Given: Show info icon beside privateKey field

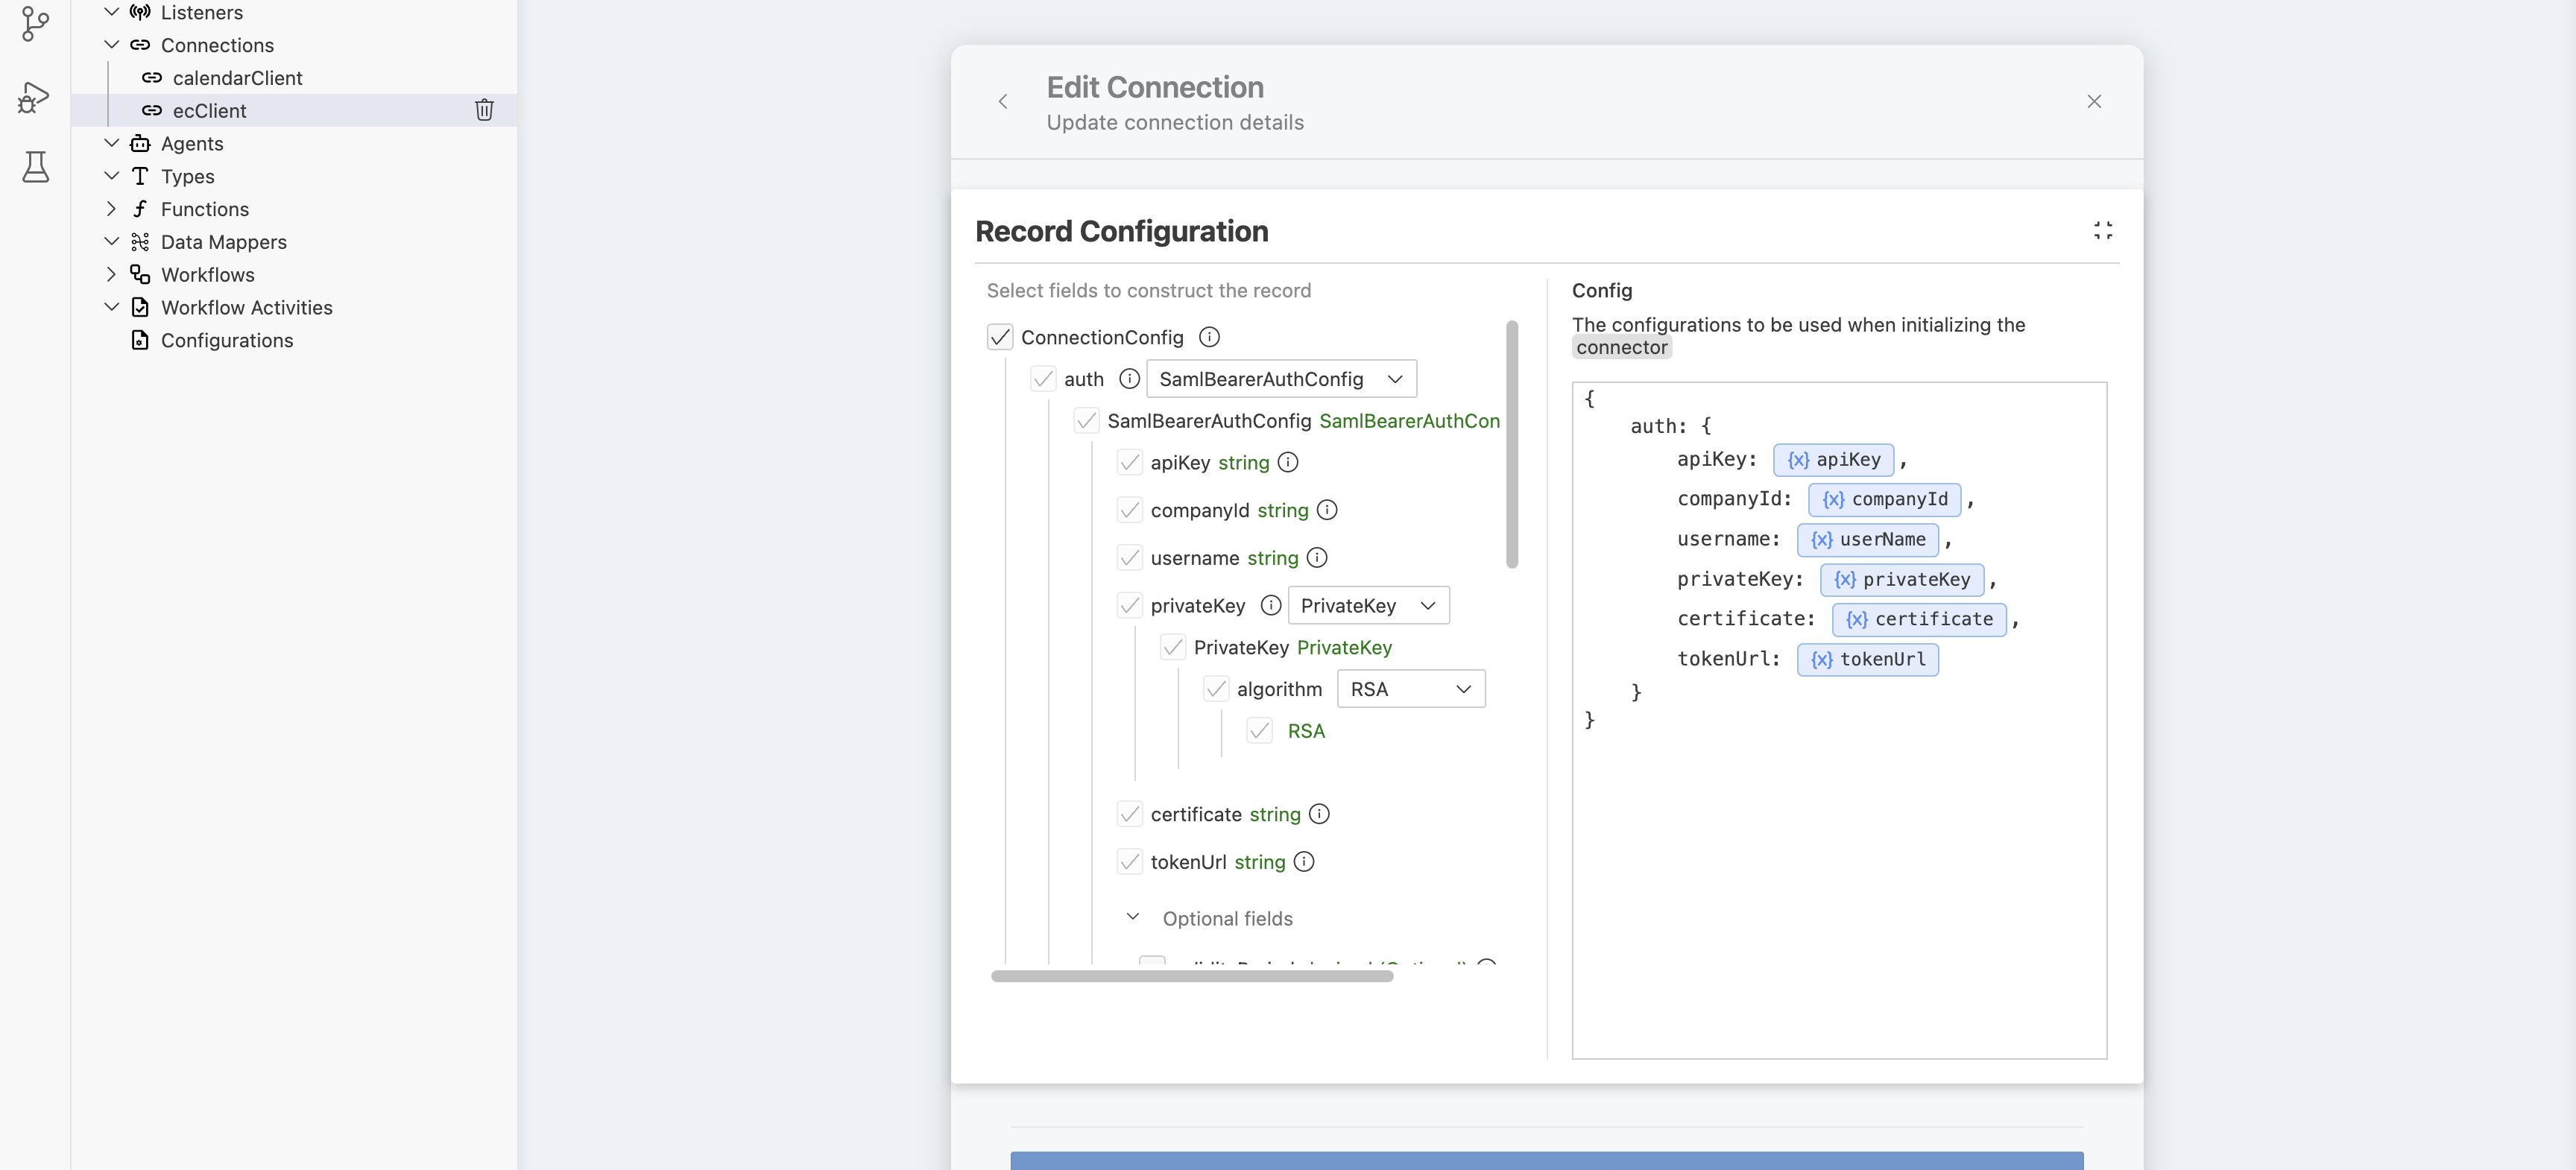Looking at the screenshot, I should [1271, 605].
